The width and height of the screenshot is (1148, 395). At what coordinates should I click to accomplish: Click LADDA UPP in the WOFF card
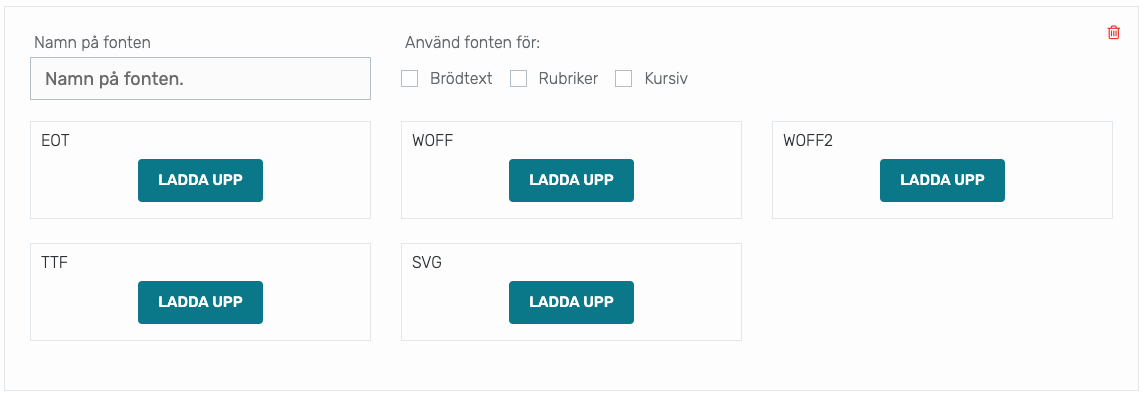(571, 180)
